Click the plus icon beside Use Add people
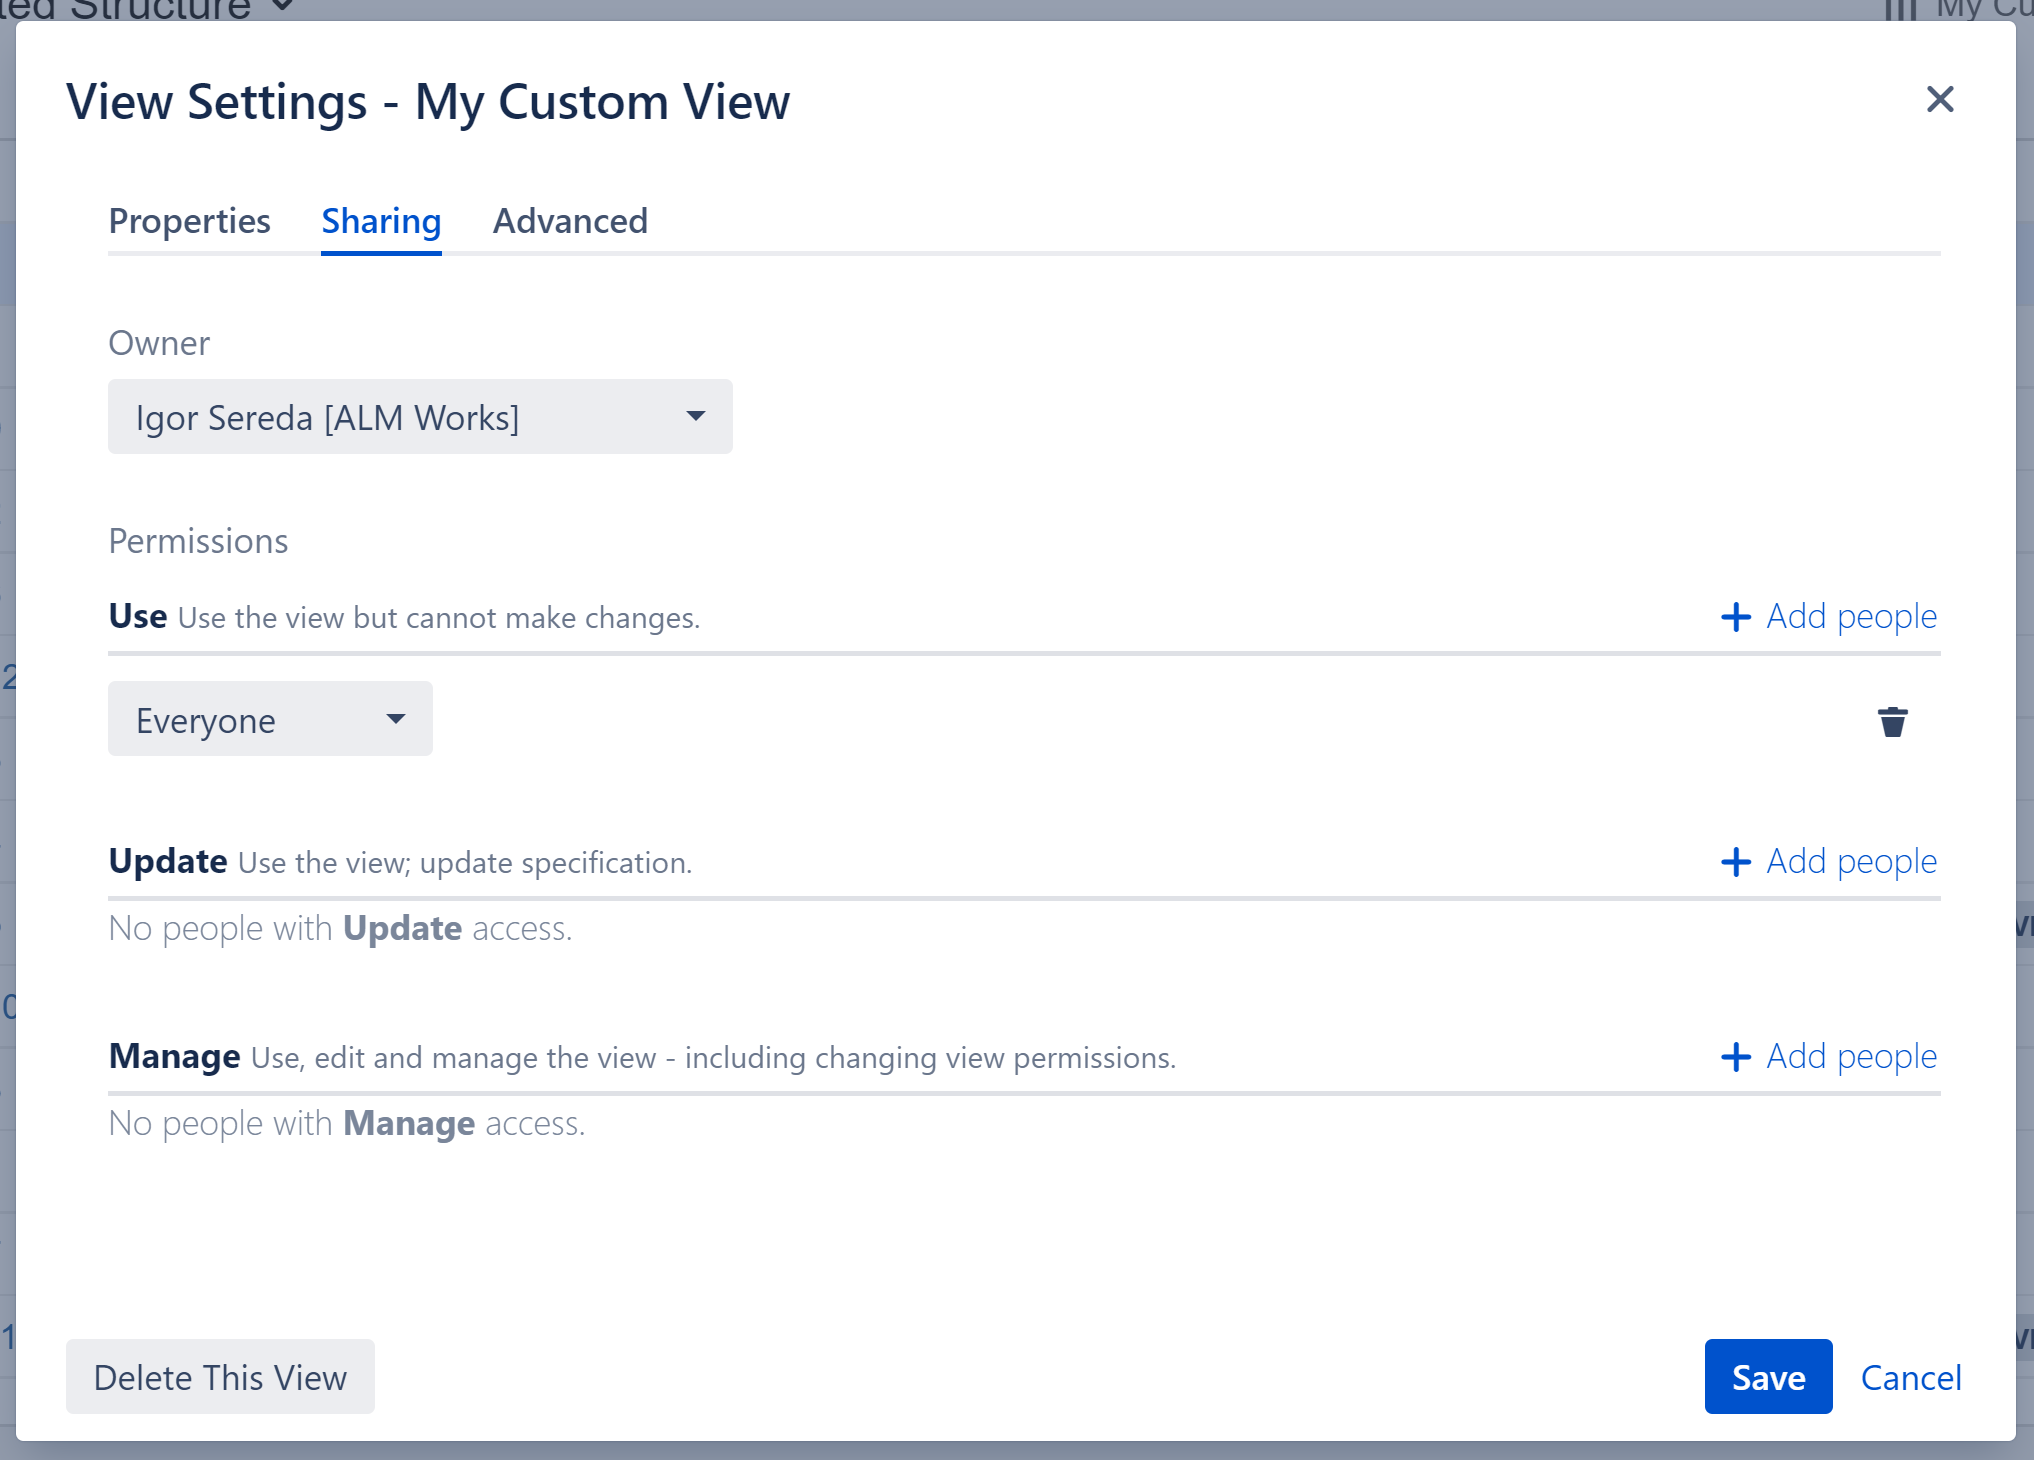The width and height of the screenshot is (2034, 1460). 1736,617
